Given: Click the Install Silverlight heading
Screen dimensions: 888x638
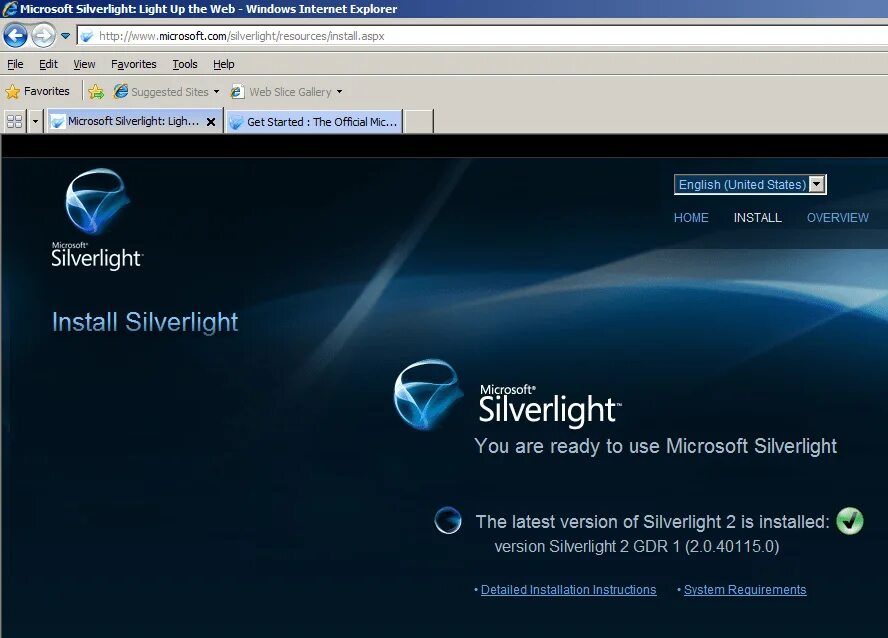Looking at the screenshot, I should pos(145,322).
